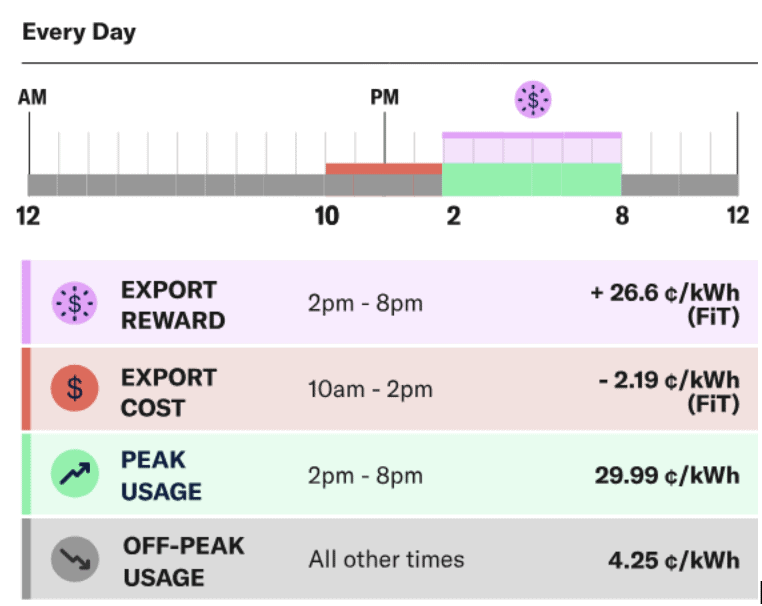Viewport: 762px width, 606px height.
Task: Click the red Export Cost dollar icon
Action: [x=74, y=388]
